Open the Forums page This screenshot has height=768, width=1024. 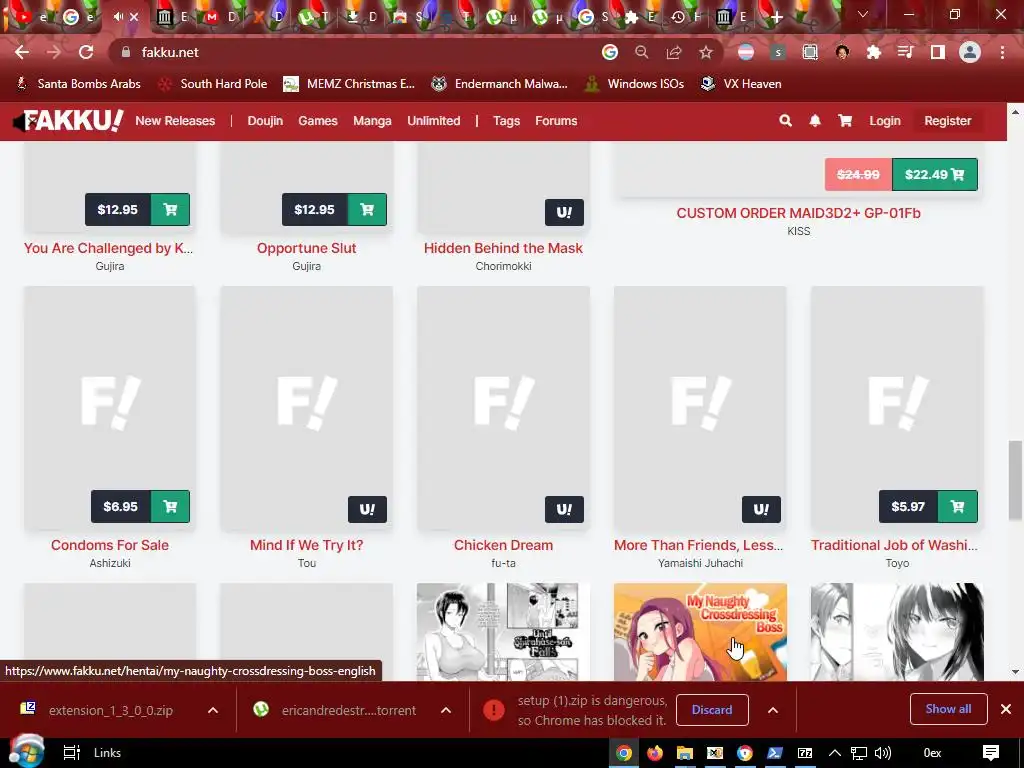click(556, 121)
